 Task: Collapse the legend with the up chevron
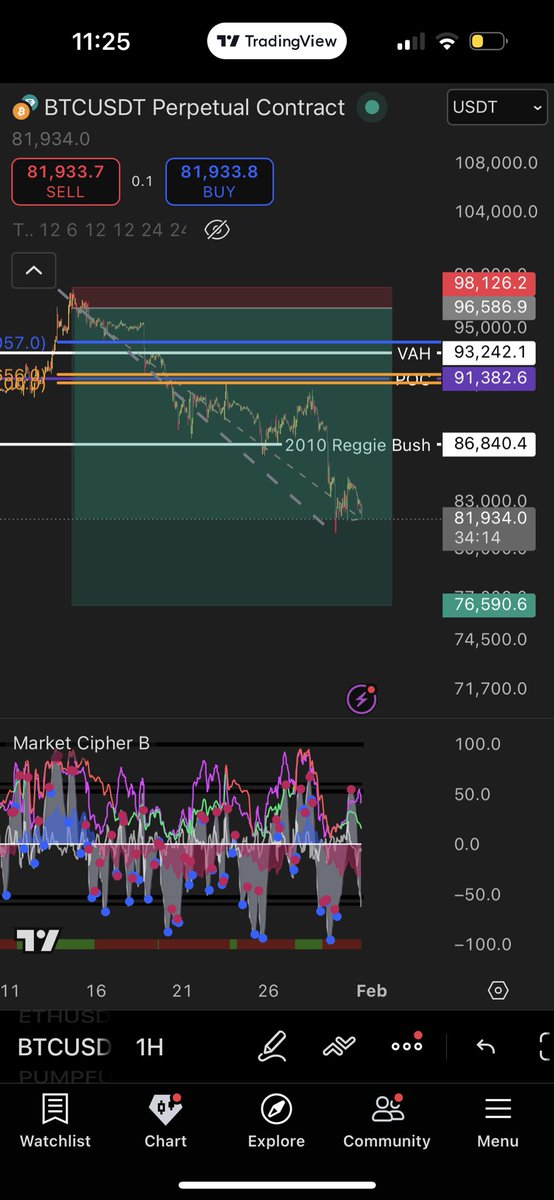click(34, 270)
